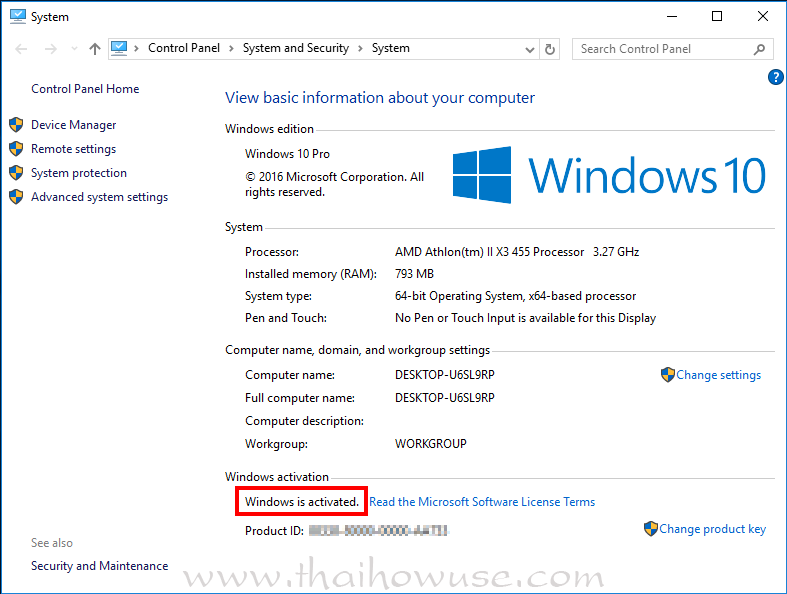Click shield icon beside Advanced system settings
Screen dimensions: 787x594
click(x=16, y=197)
